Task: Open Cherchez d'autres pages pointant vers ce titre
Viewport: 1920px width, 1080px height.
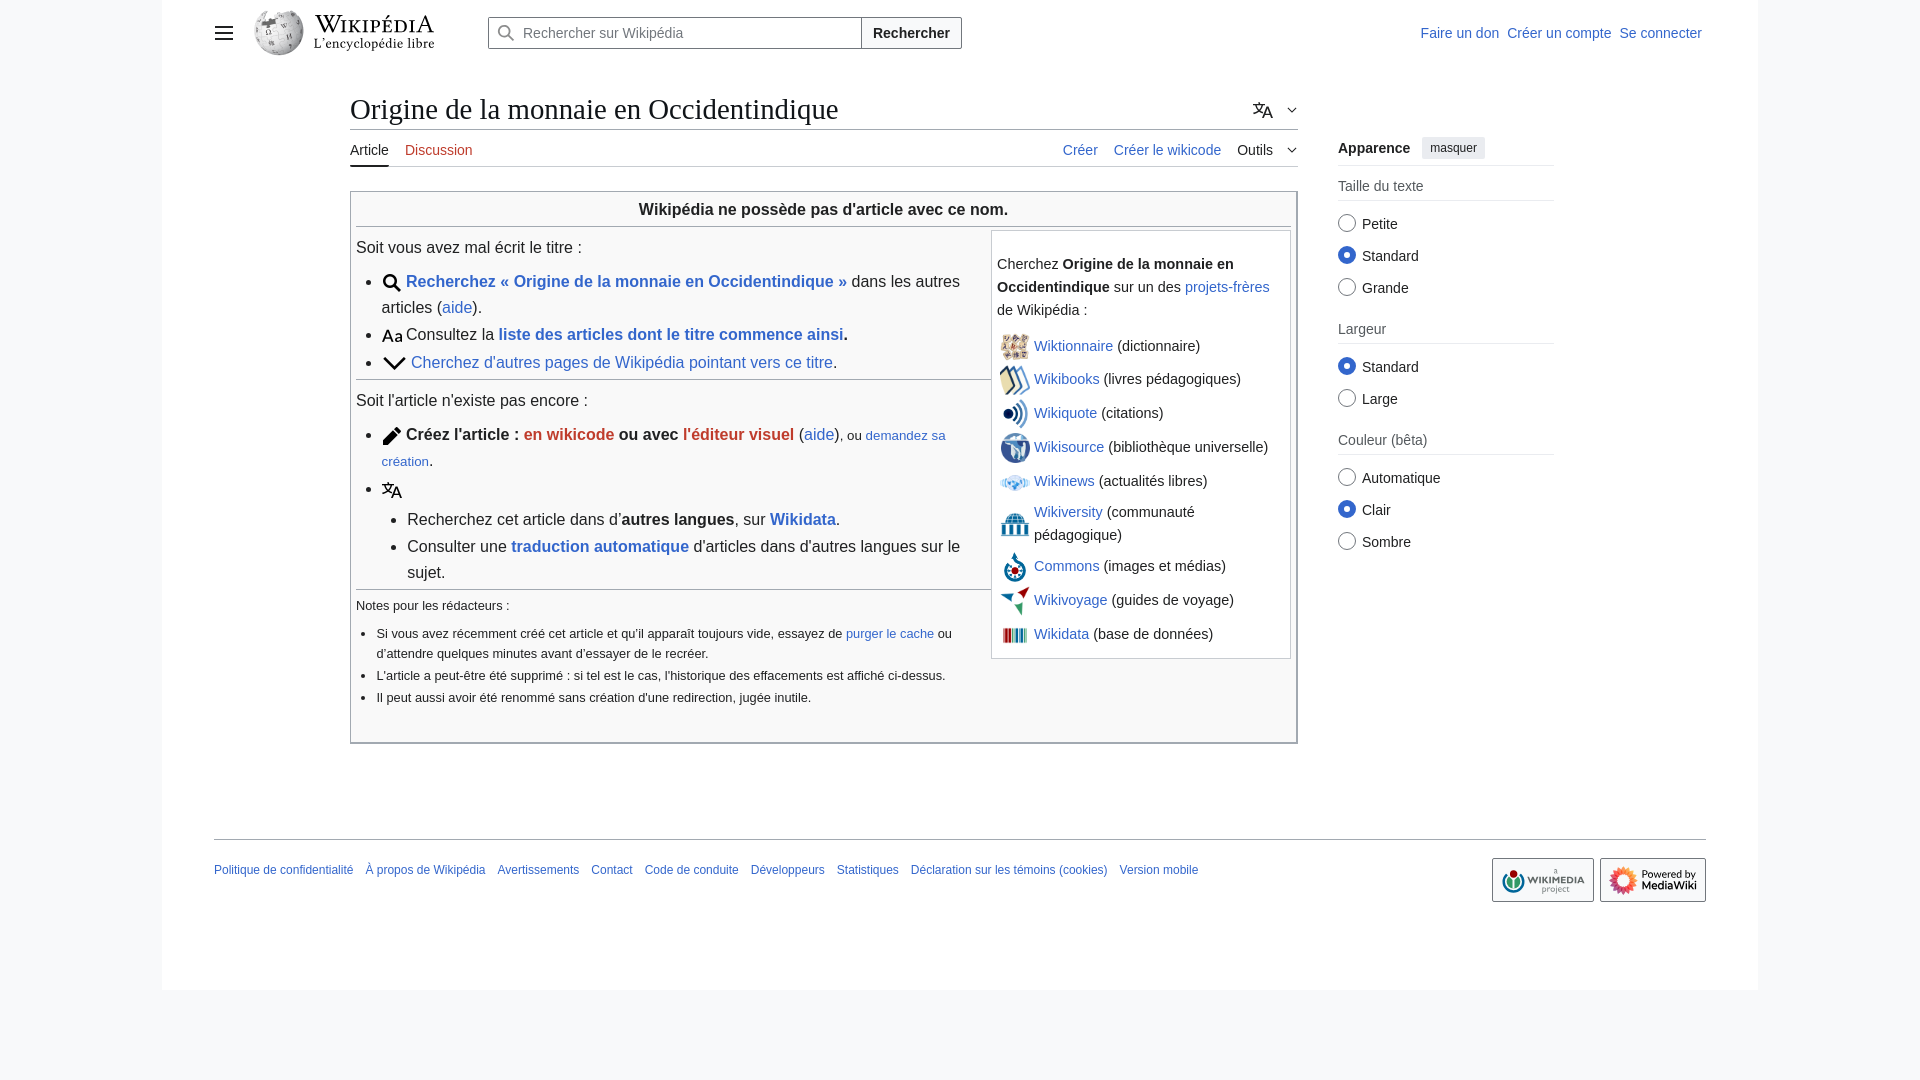Action: (x=621, y=363)
